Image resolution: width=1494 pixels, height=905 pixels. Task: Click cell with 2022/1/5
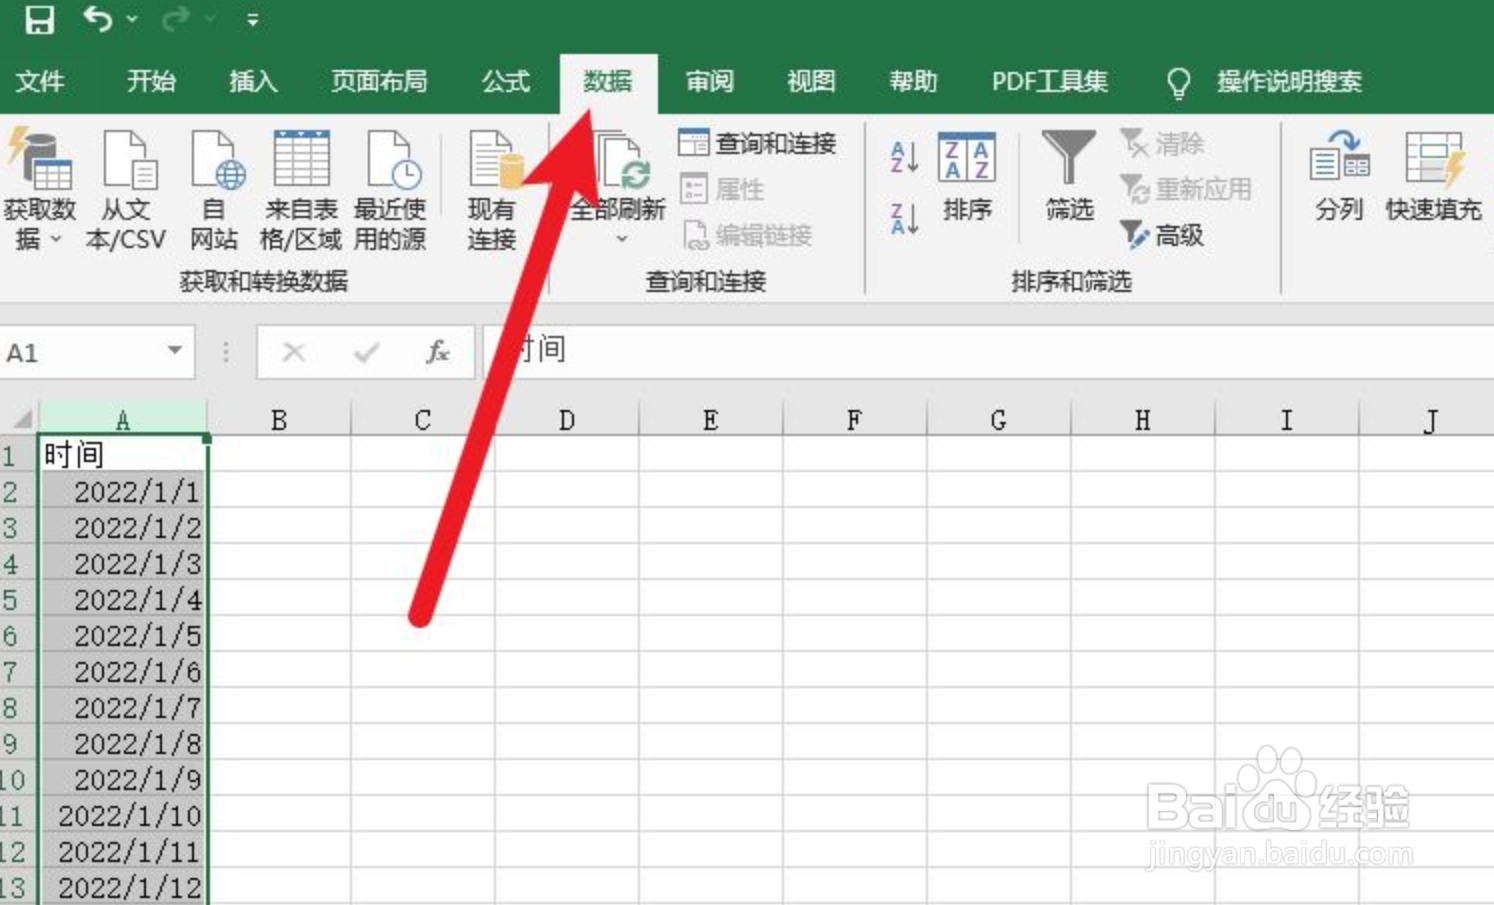click(123, 635)
